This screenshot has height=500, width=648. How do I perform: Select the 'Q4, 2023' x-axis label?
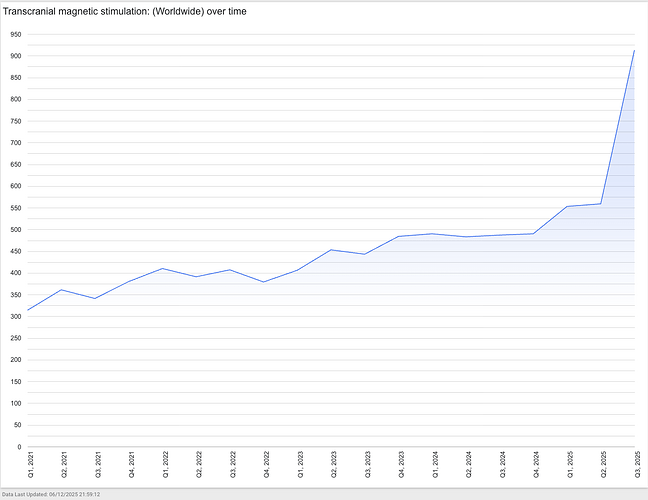(399, 466)
